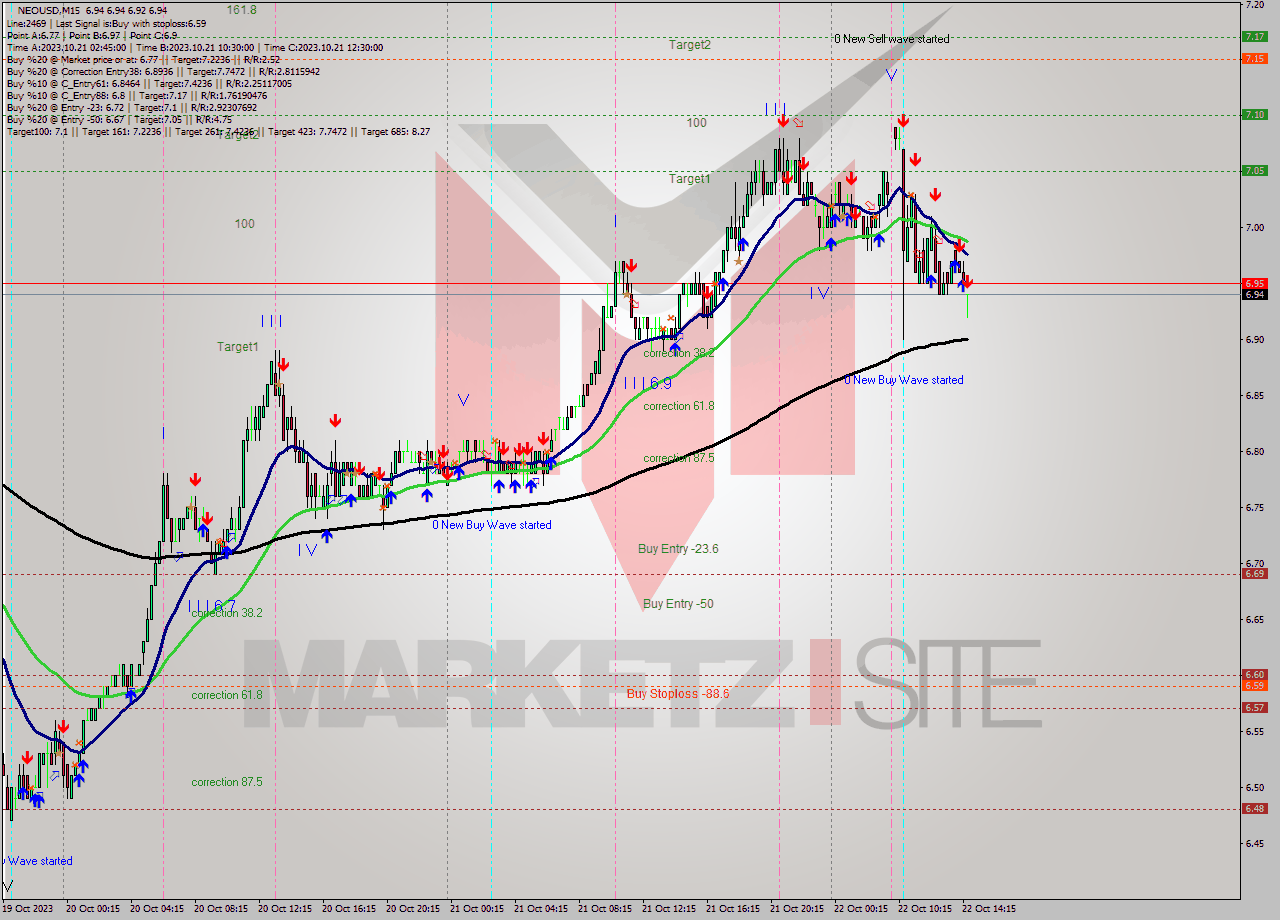Select the green 7.17 price tag on axis
This screenshot has height=920, width=1280.
point(1254,37)
